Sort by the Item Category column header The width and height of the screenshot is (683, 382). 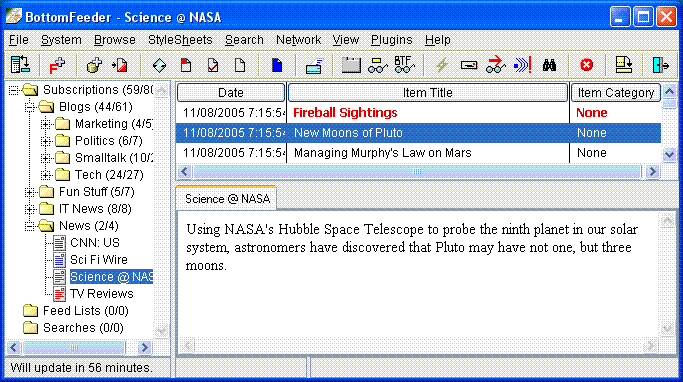pos(615,93)
